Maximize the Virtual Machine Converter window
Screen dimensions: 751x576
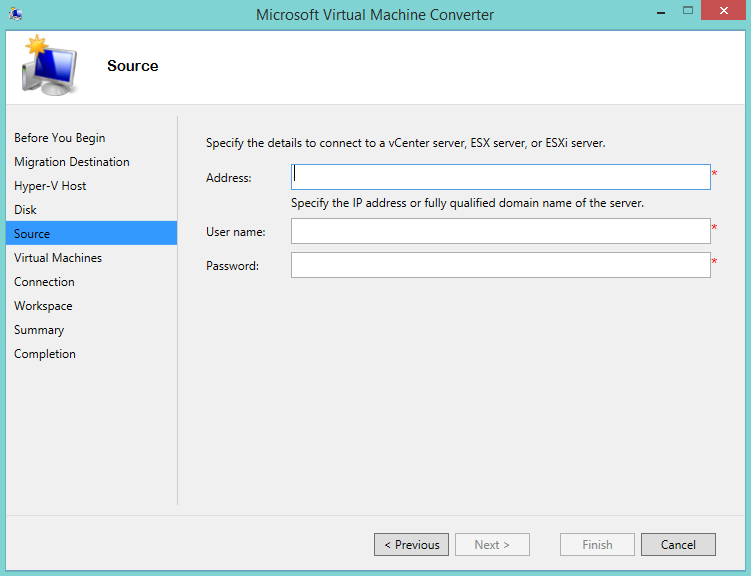[688, 11]
